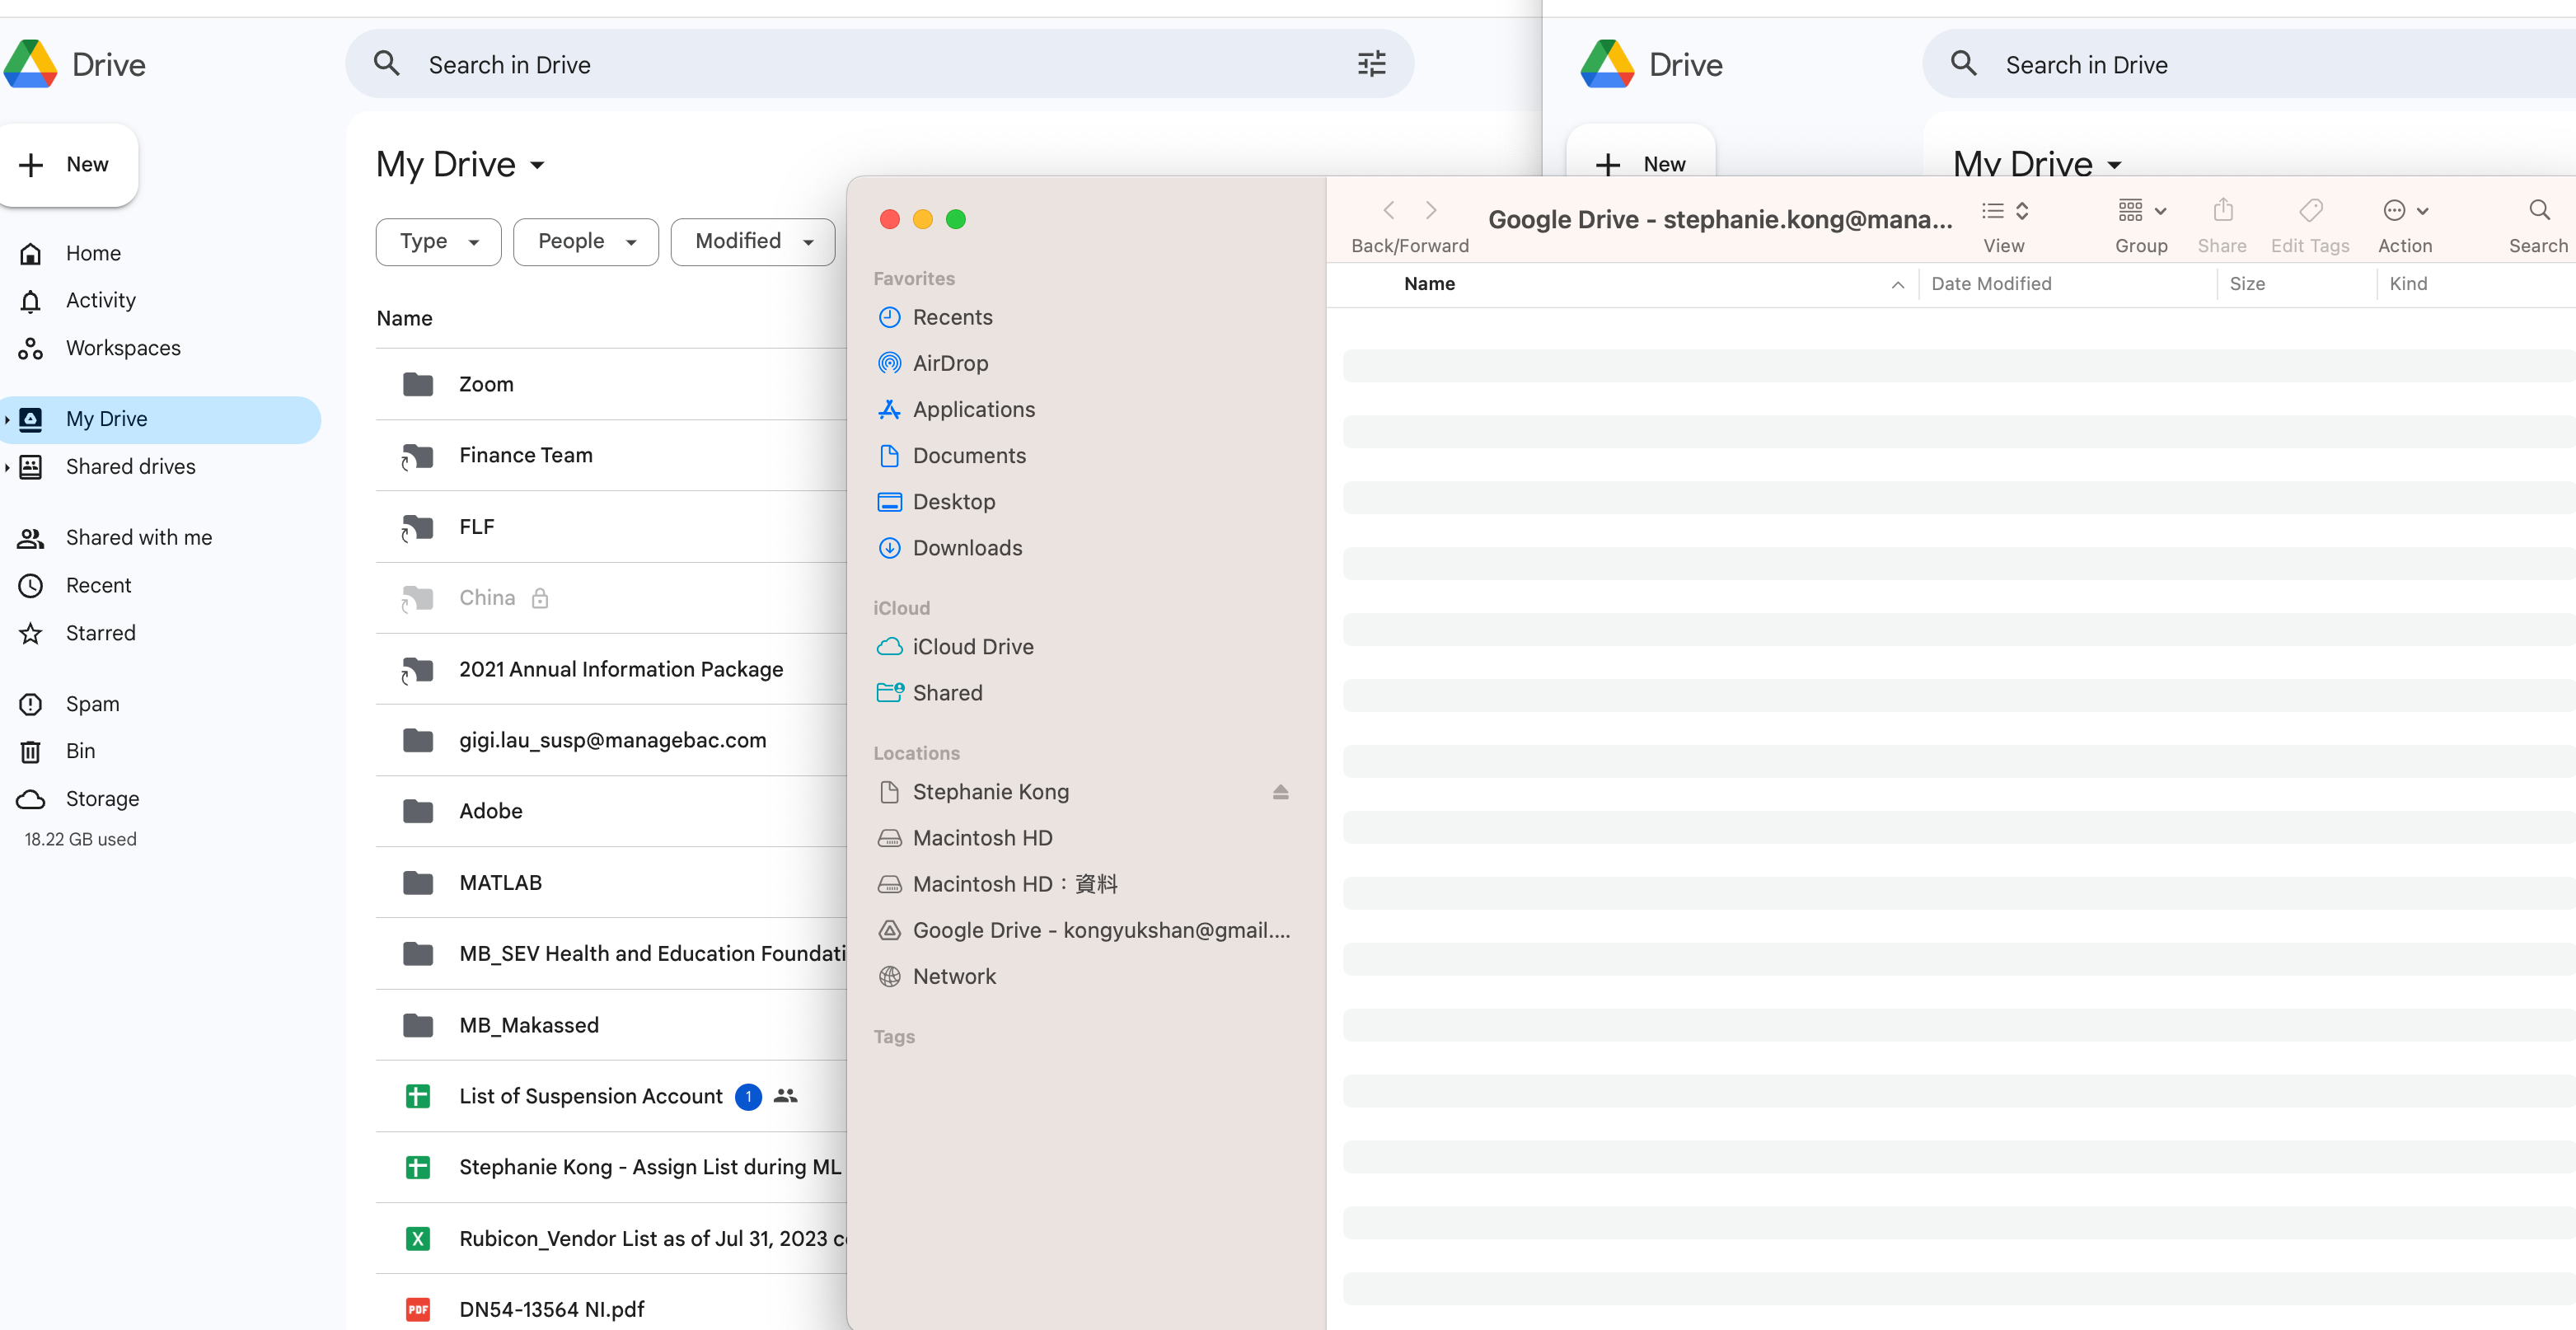Screen dimensions: 2576x1330
Task: Open the Finance Team folder
Action: click(525, 455)
